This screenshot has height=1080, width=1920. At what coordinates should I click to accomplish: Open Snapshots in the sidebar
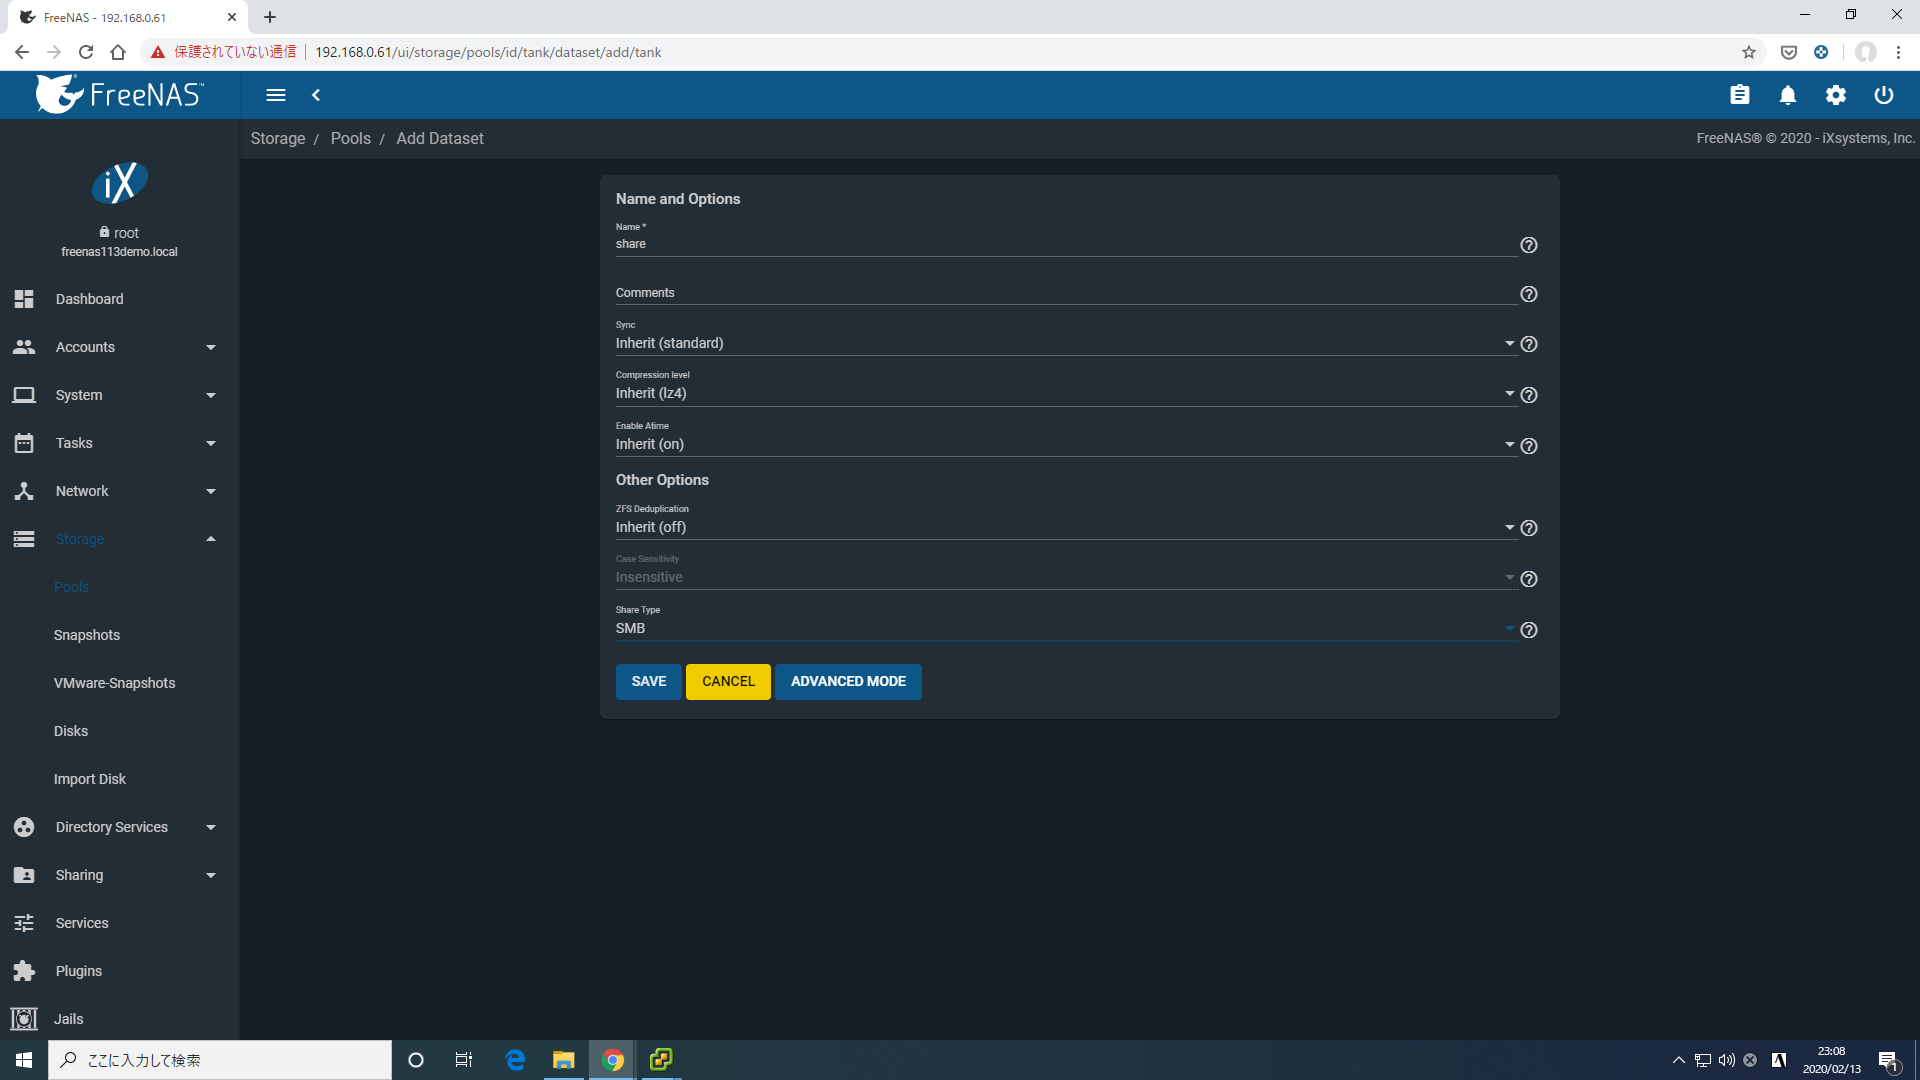point(87,635)
